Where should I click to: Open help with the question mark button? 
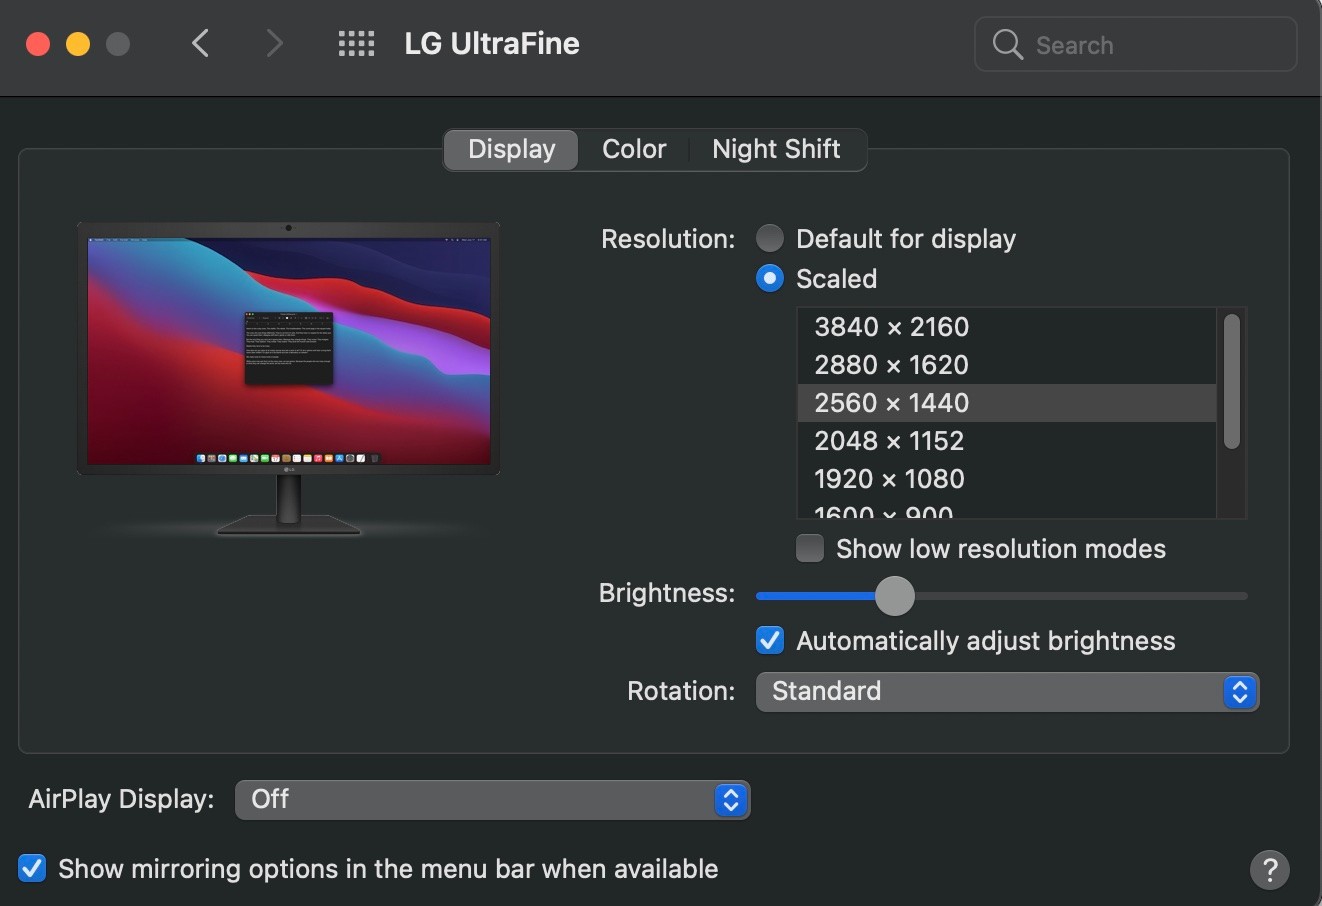[x=1270, y=869]
